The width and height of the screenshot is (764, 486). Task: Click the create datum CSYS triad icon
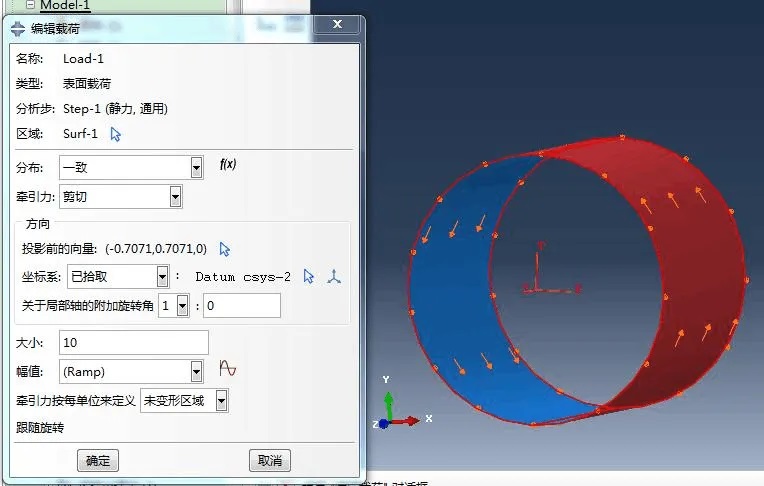pos(334,276)
